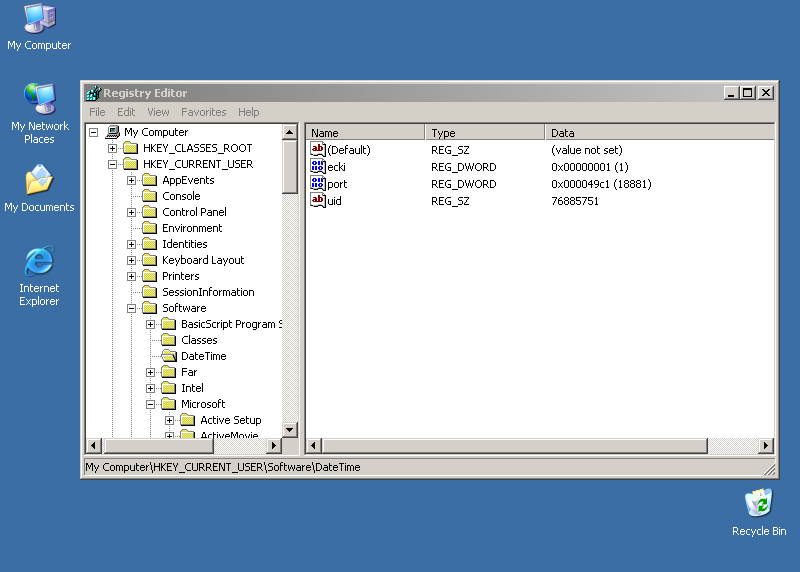Expand the Printers key

point(132,277)
